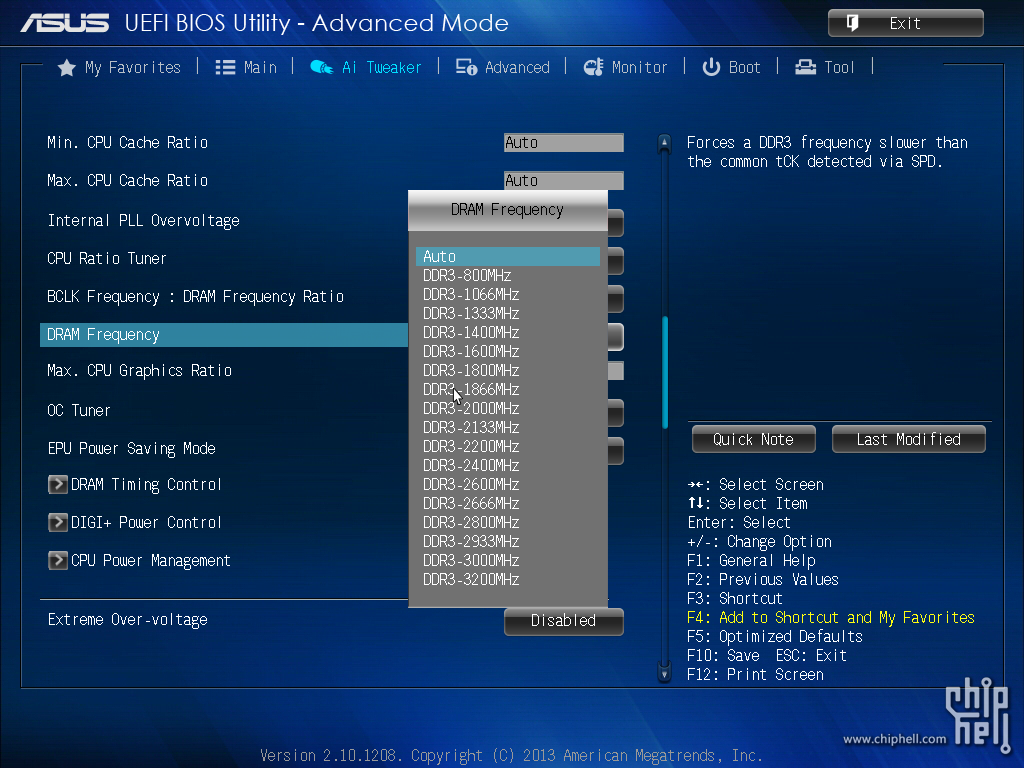1024x768 pixels.
Task: Click the Advanced settings icon
Action: click(x=466, y=67)
